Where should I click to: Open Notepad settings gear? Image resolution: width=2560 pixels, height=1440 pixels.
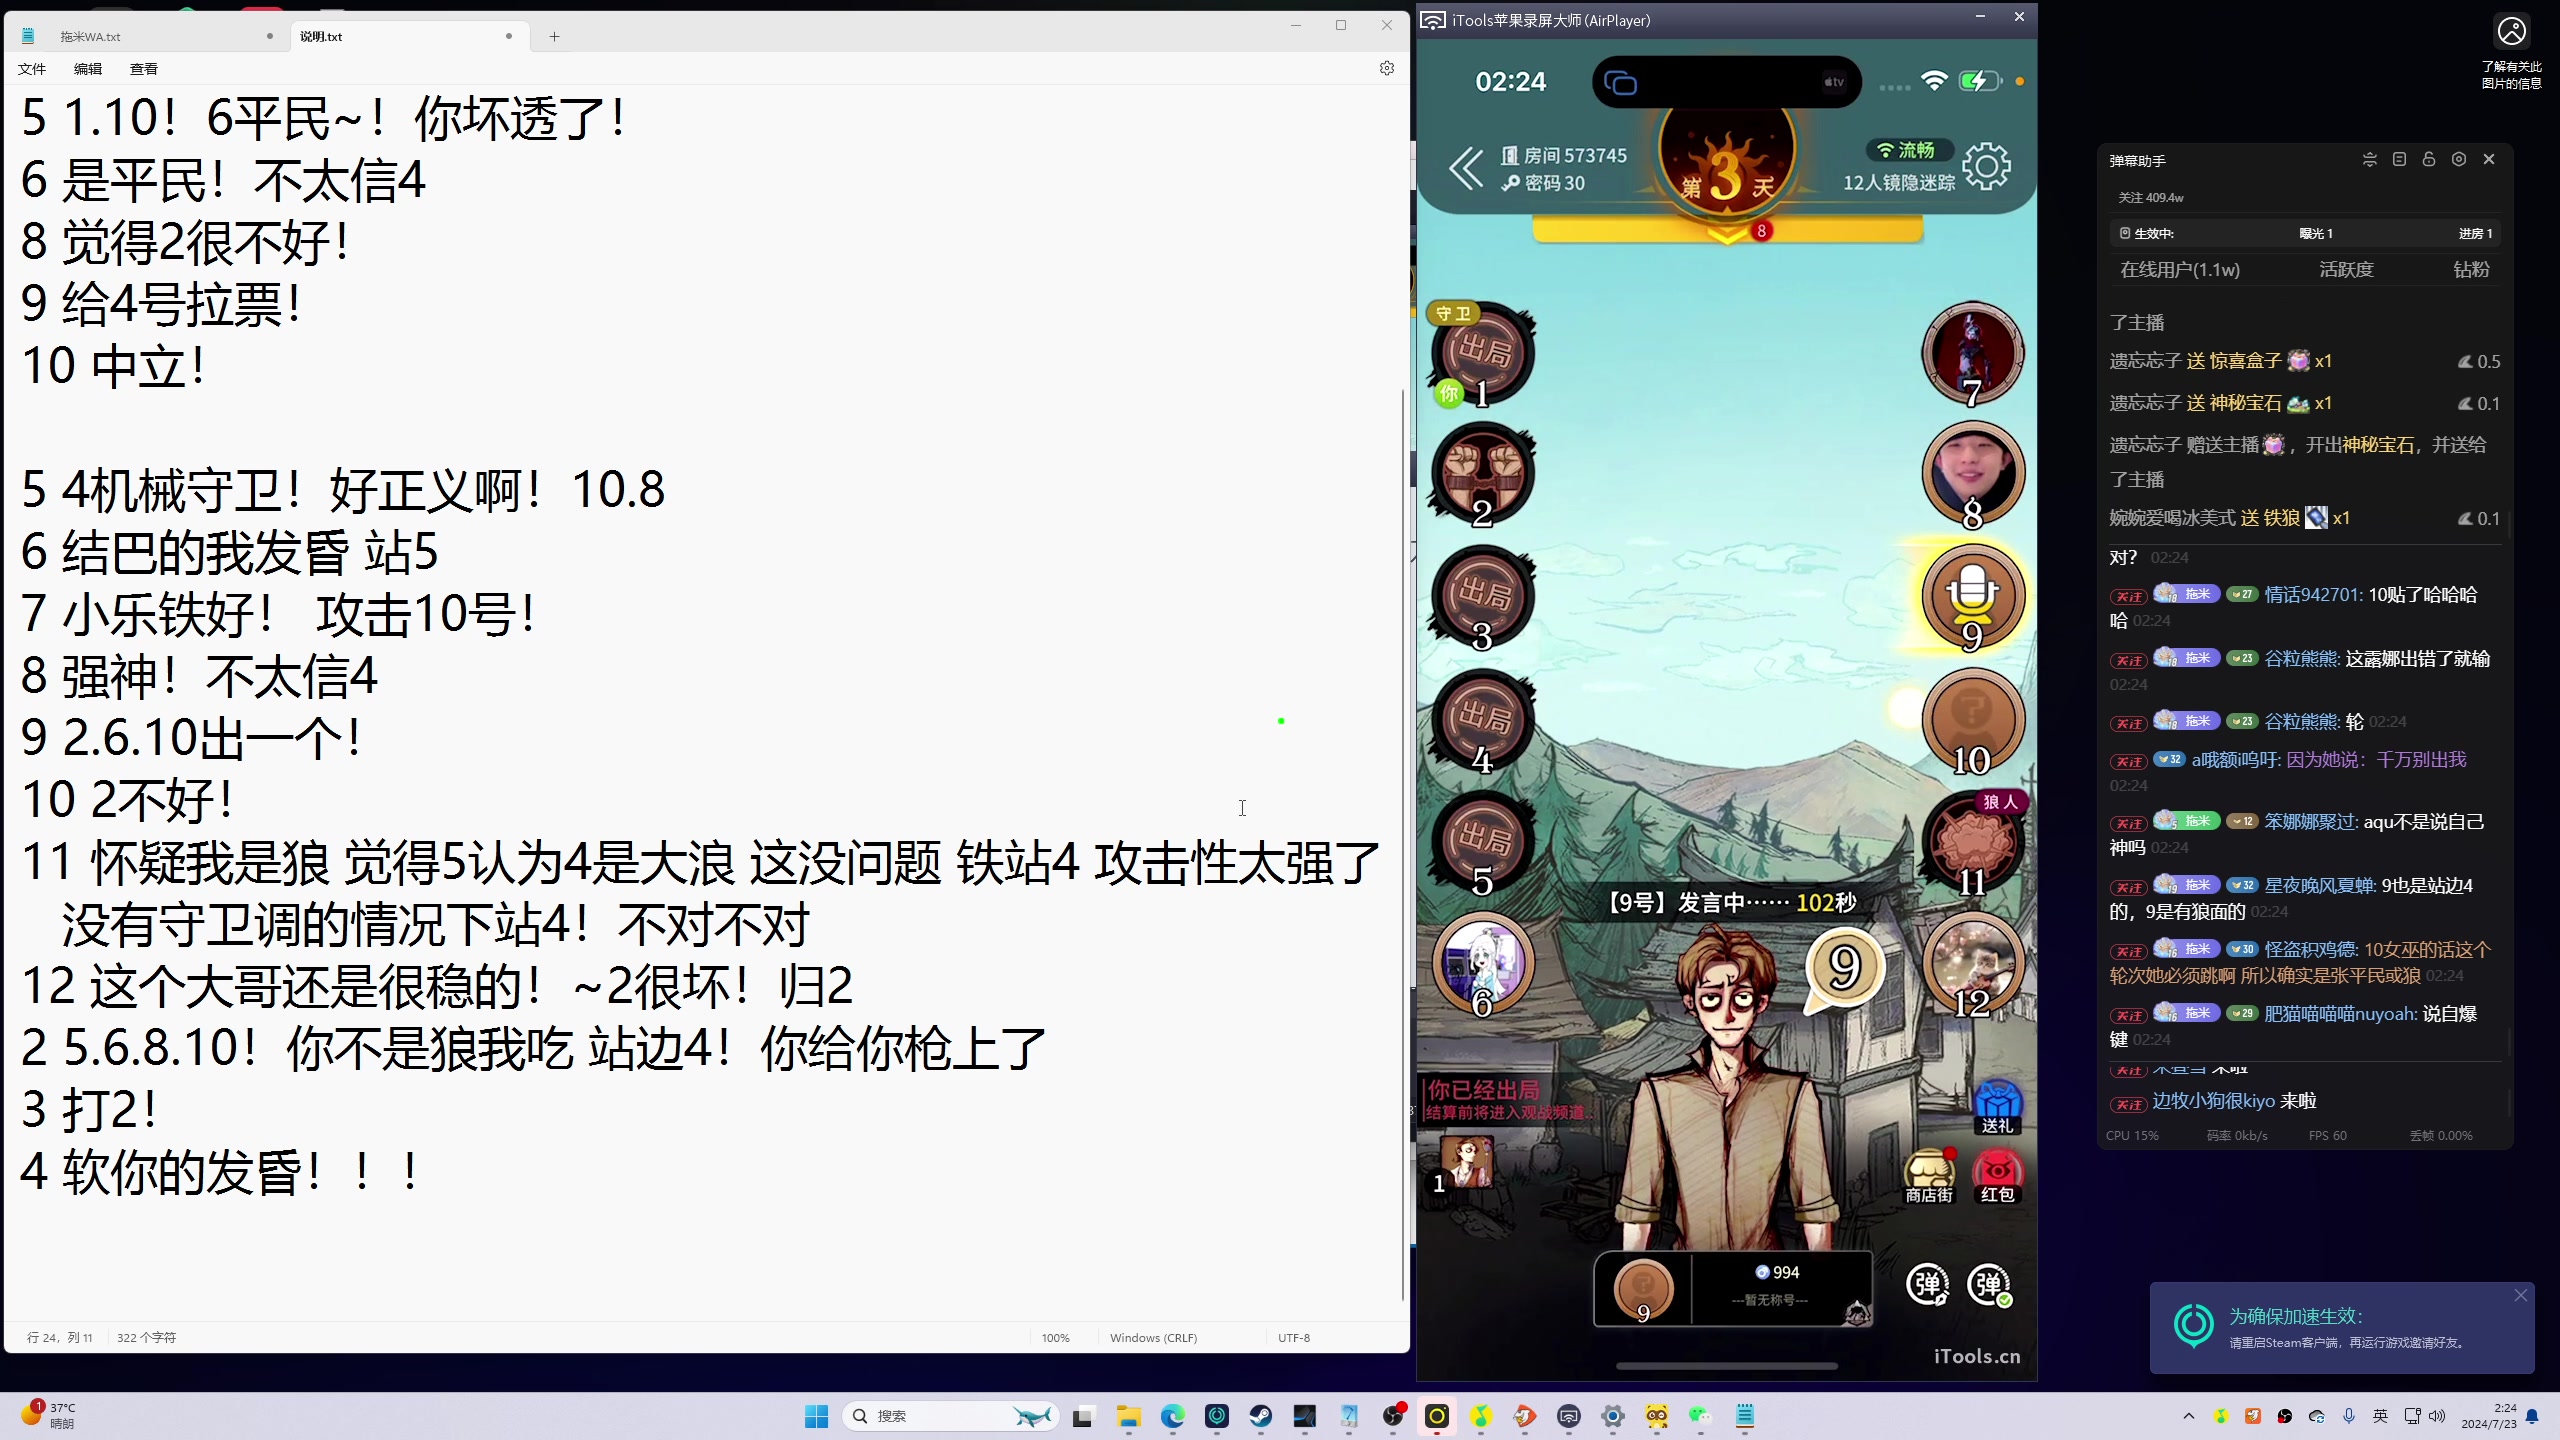1387,68
